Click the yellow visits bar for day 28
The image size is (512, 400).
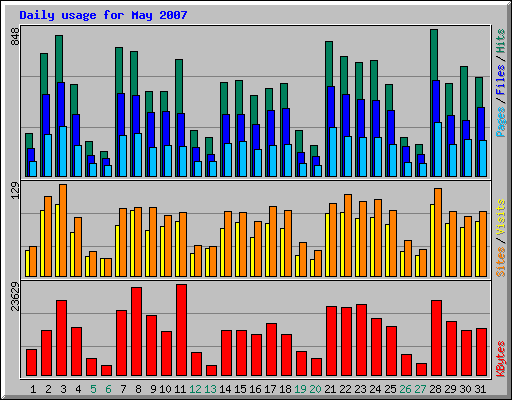(432, 240)
